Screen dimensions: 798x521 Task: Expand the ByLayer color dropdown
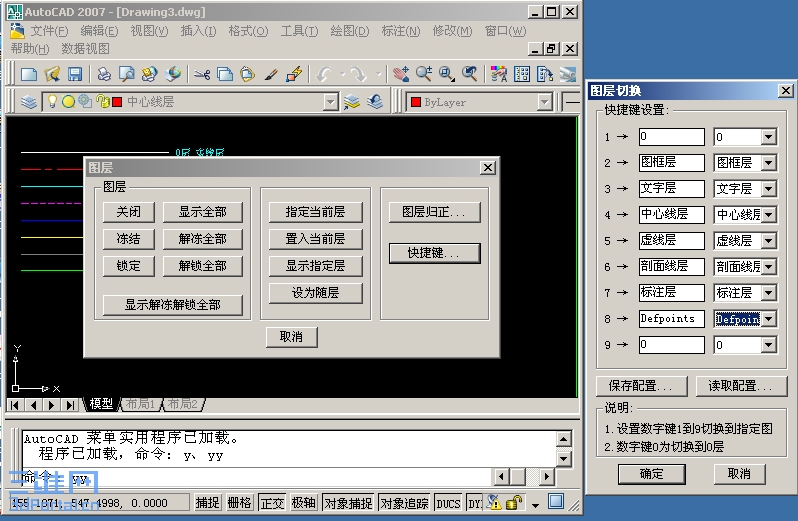click(545, 102)
